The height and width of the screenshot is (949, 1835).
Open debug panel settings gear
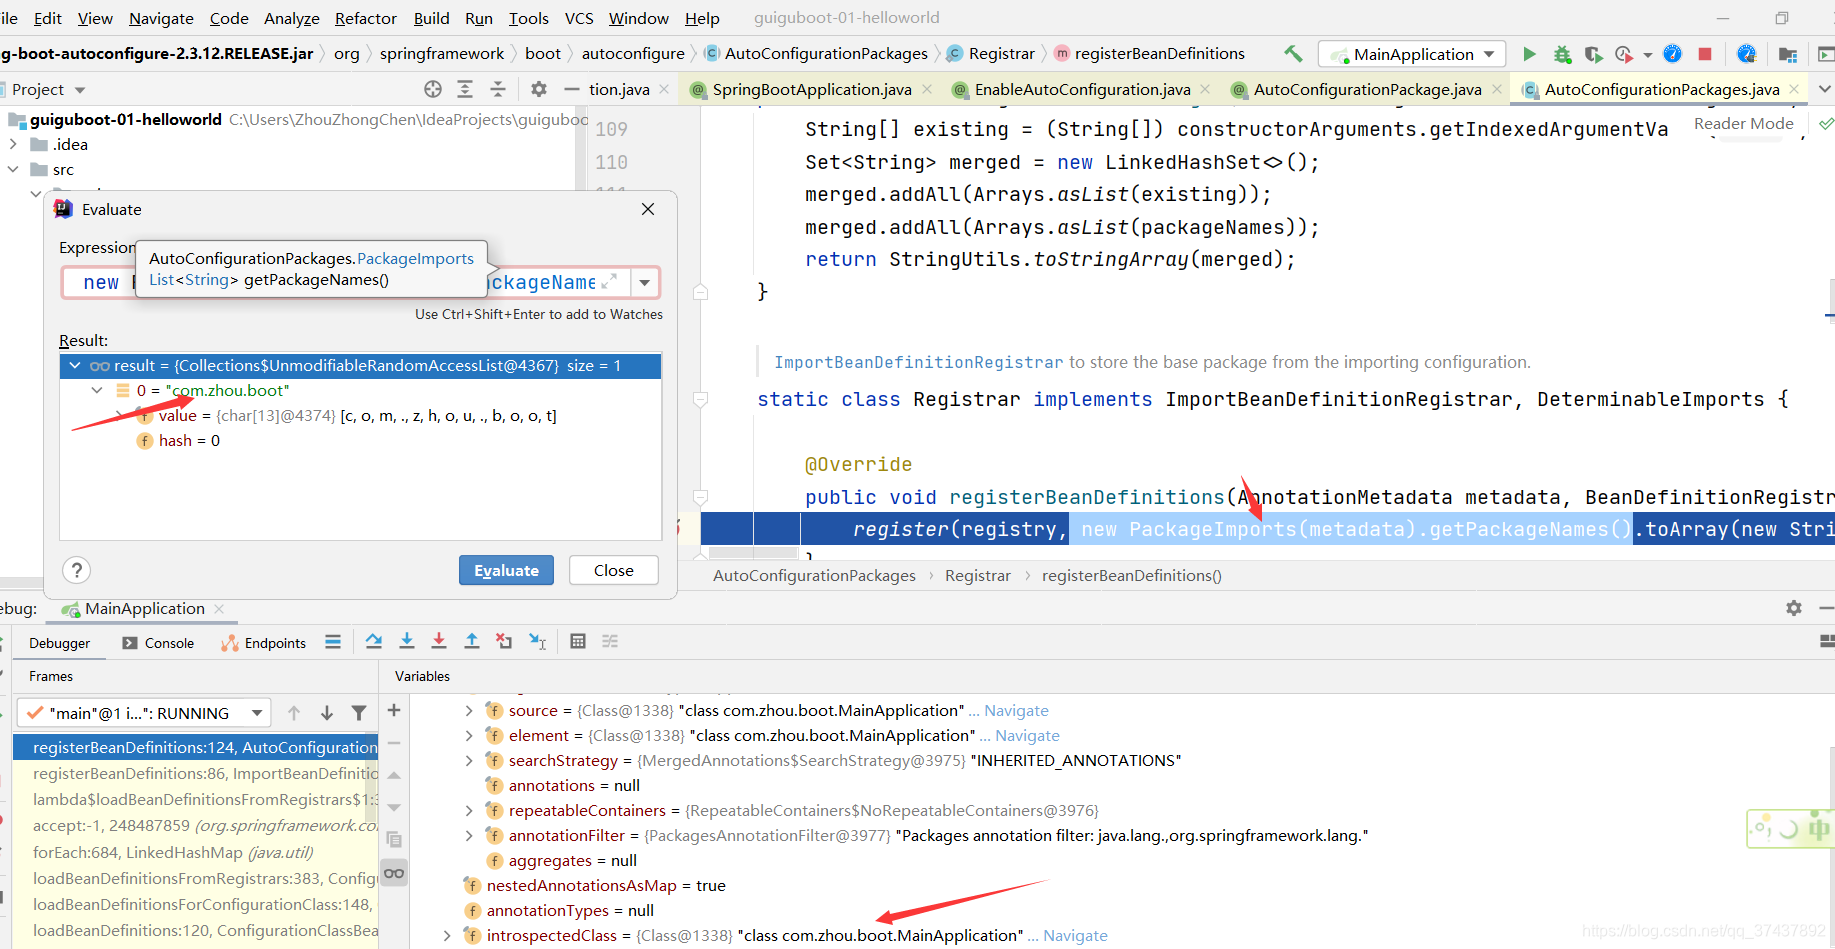pyautogui.click(x=1794, y=608)
